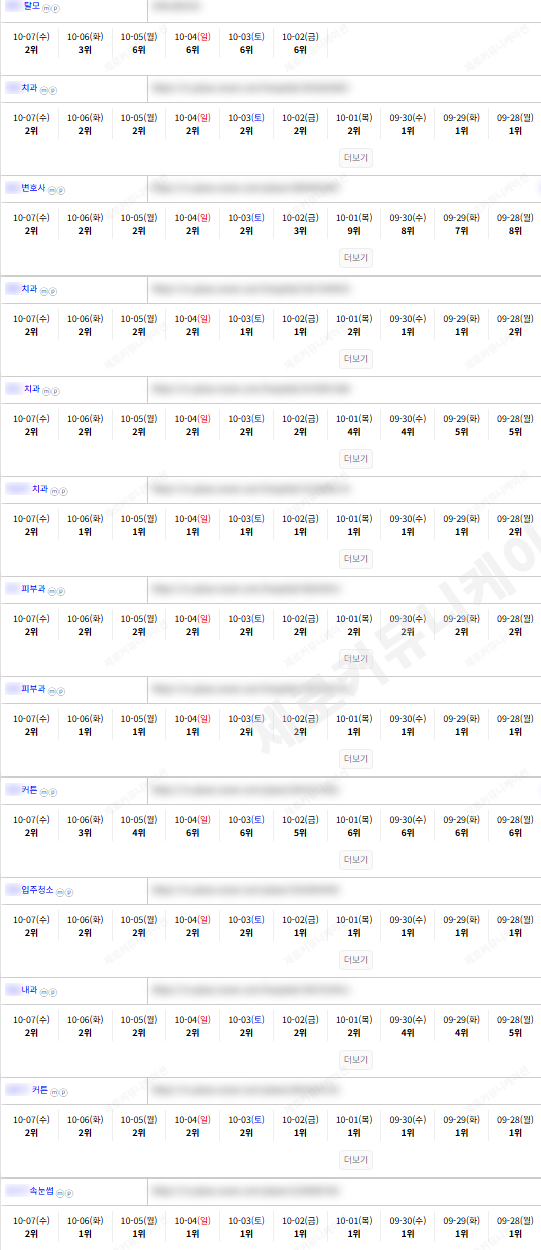541x1250 pixels.
Task: Click 'p' icon of 치과 row ranked 5위 on 09-28
Action: 56,391
